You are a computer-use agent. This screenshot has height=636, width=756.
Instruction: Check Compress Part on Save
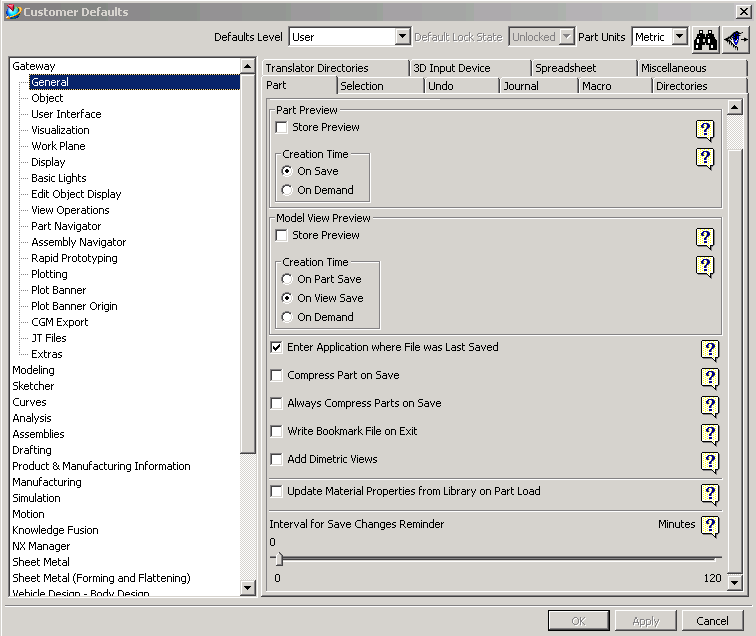tap(276, 375)
